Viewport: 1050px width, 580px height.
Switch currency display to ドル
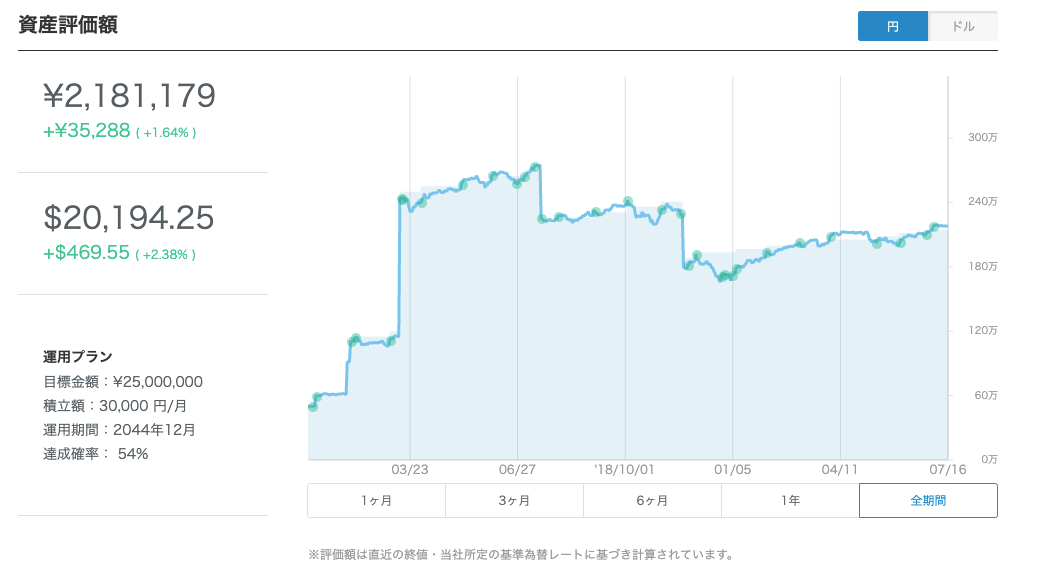[x=963, y=27]
